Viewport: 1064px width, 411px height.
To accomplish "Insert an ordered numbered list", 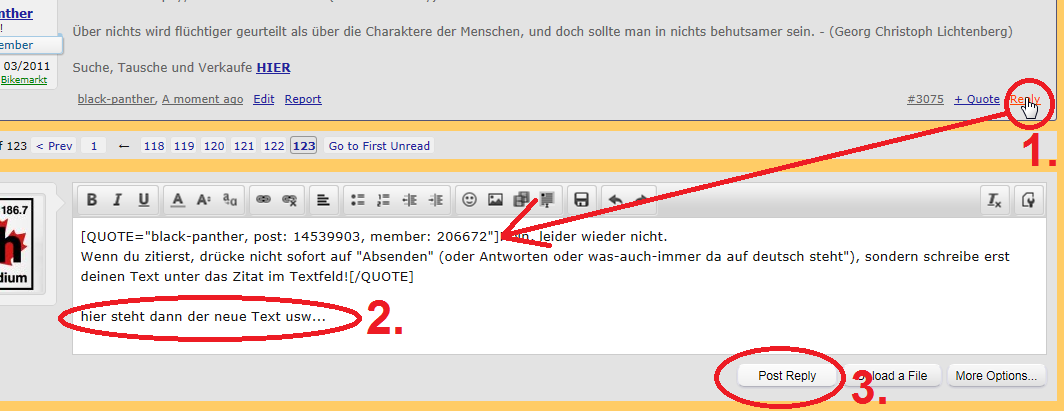I will pyautogui.click(x=383, y=199).
